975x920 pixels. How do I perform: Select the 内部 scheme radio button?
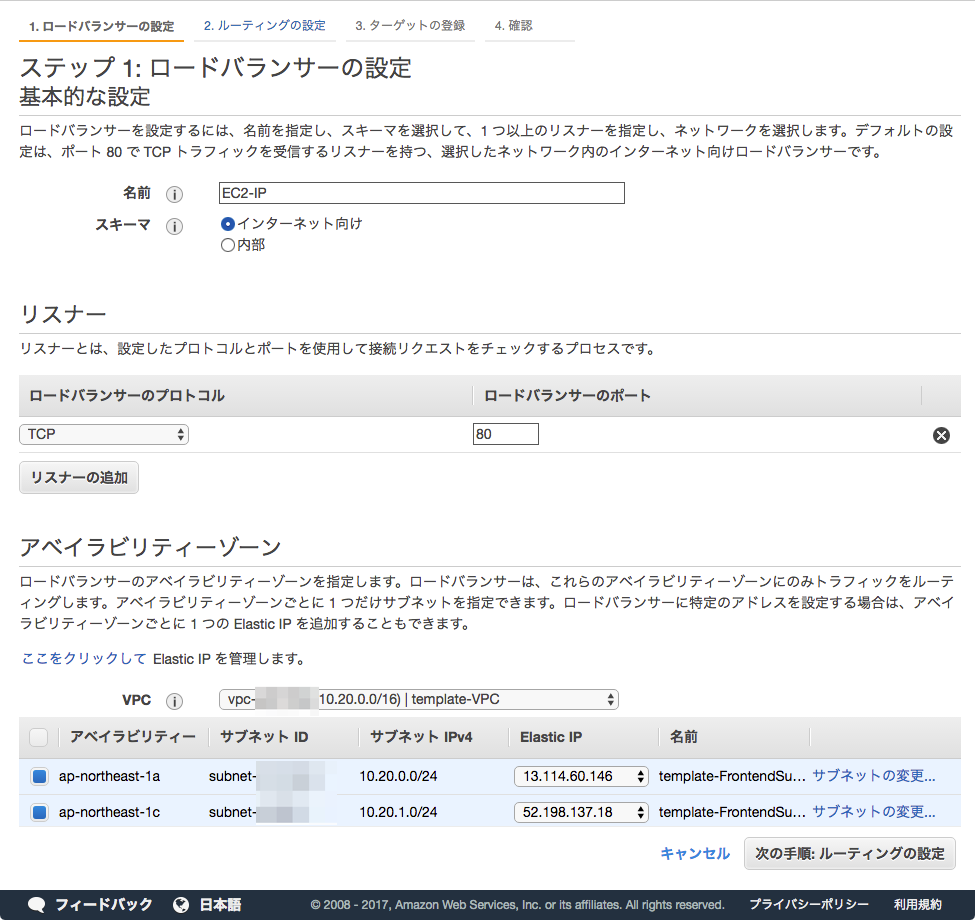[x=226, y=244]
